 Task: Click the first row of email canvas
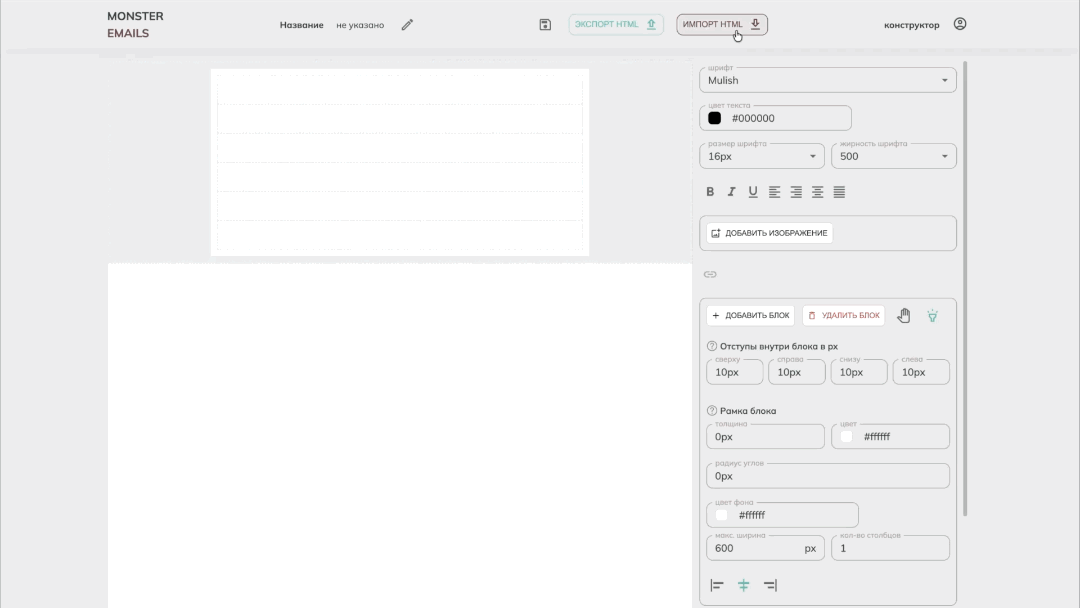pyautogui.click(x=399, y=92)
